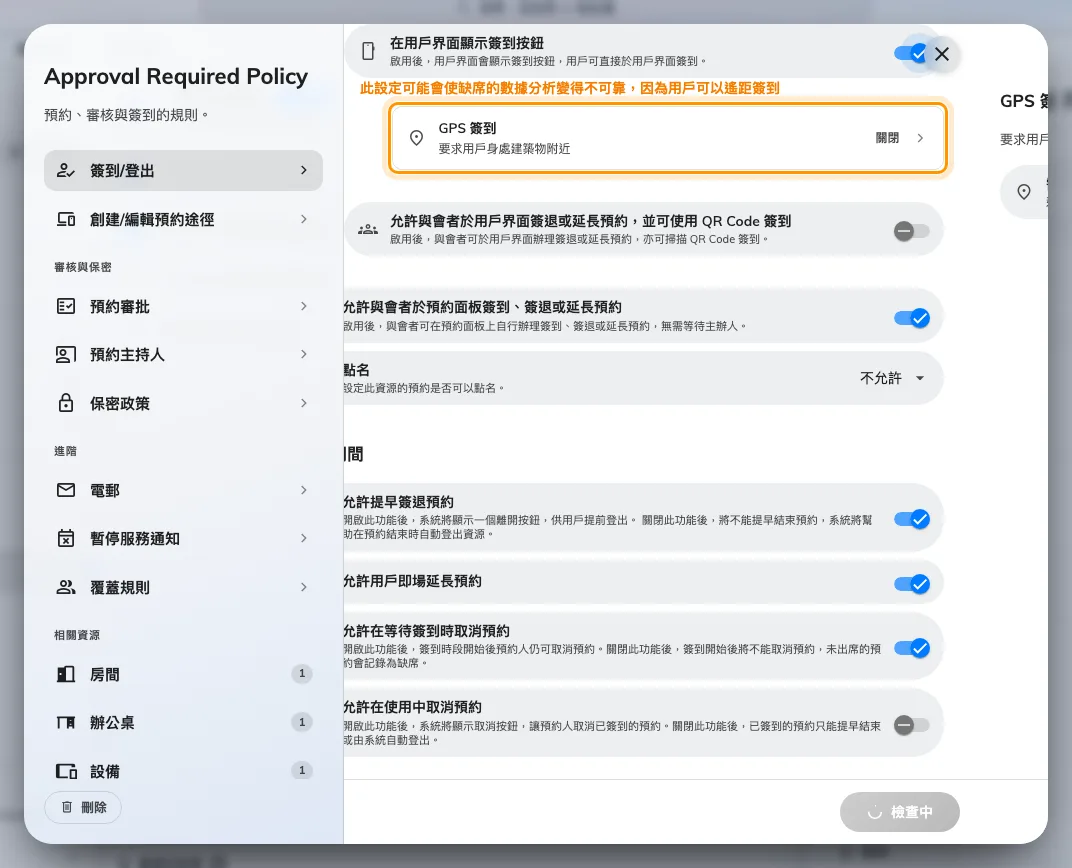Click the 簽到/登出 person-check icon
Viewport: 1072px width, 868px height.
tap(66, 171)
